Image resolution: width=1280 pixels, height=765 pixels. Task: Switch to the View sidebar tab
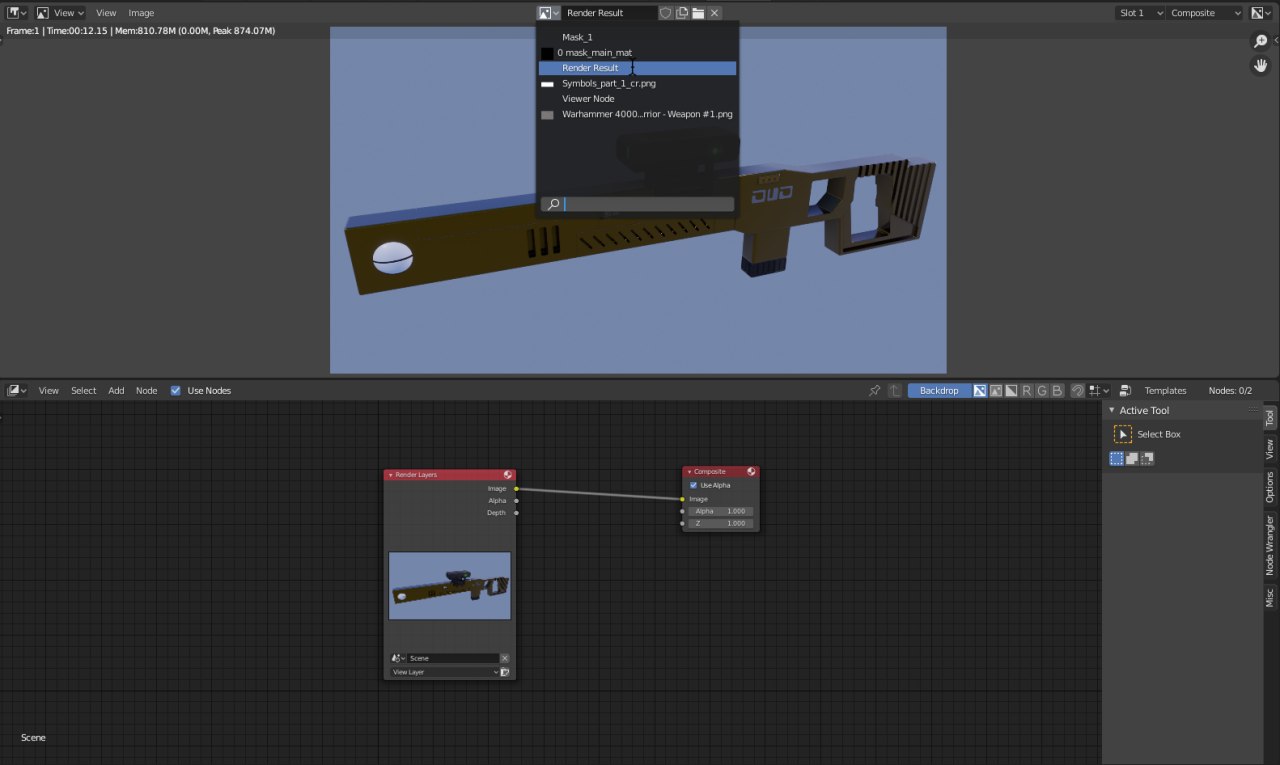1270,449
